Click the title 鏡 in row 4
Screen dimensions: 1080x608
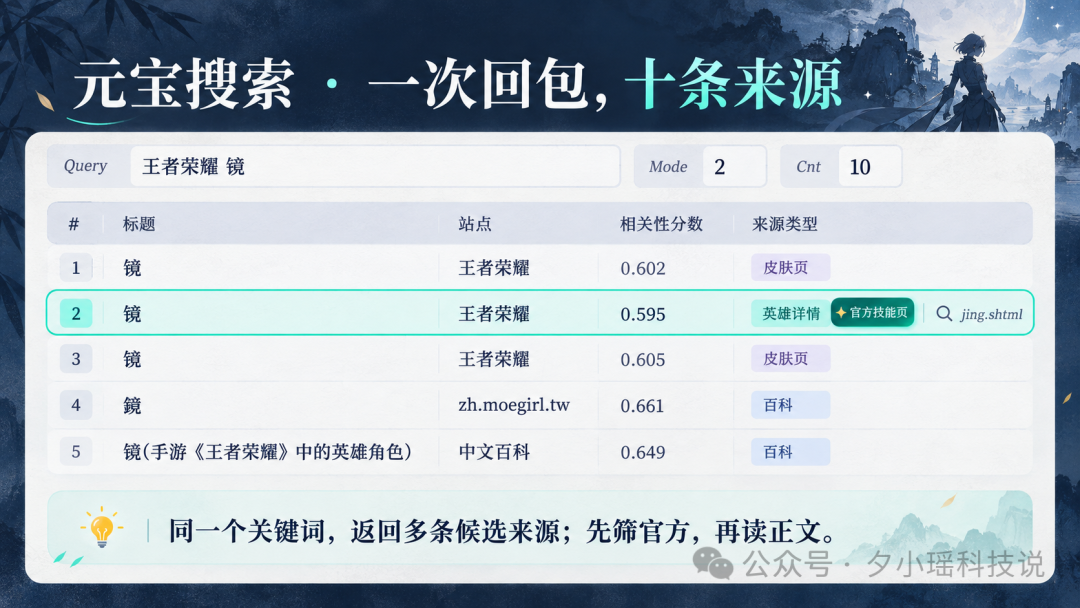(132, 406)
